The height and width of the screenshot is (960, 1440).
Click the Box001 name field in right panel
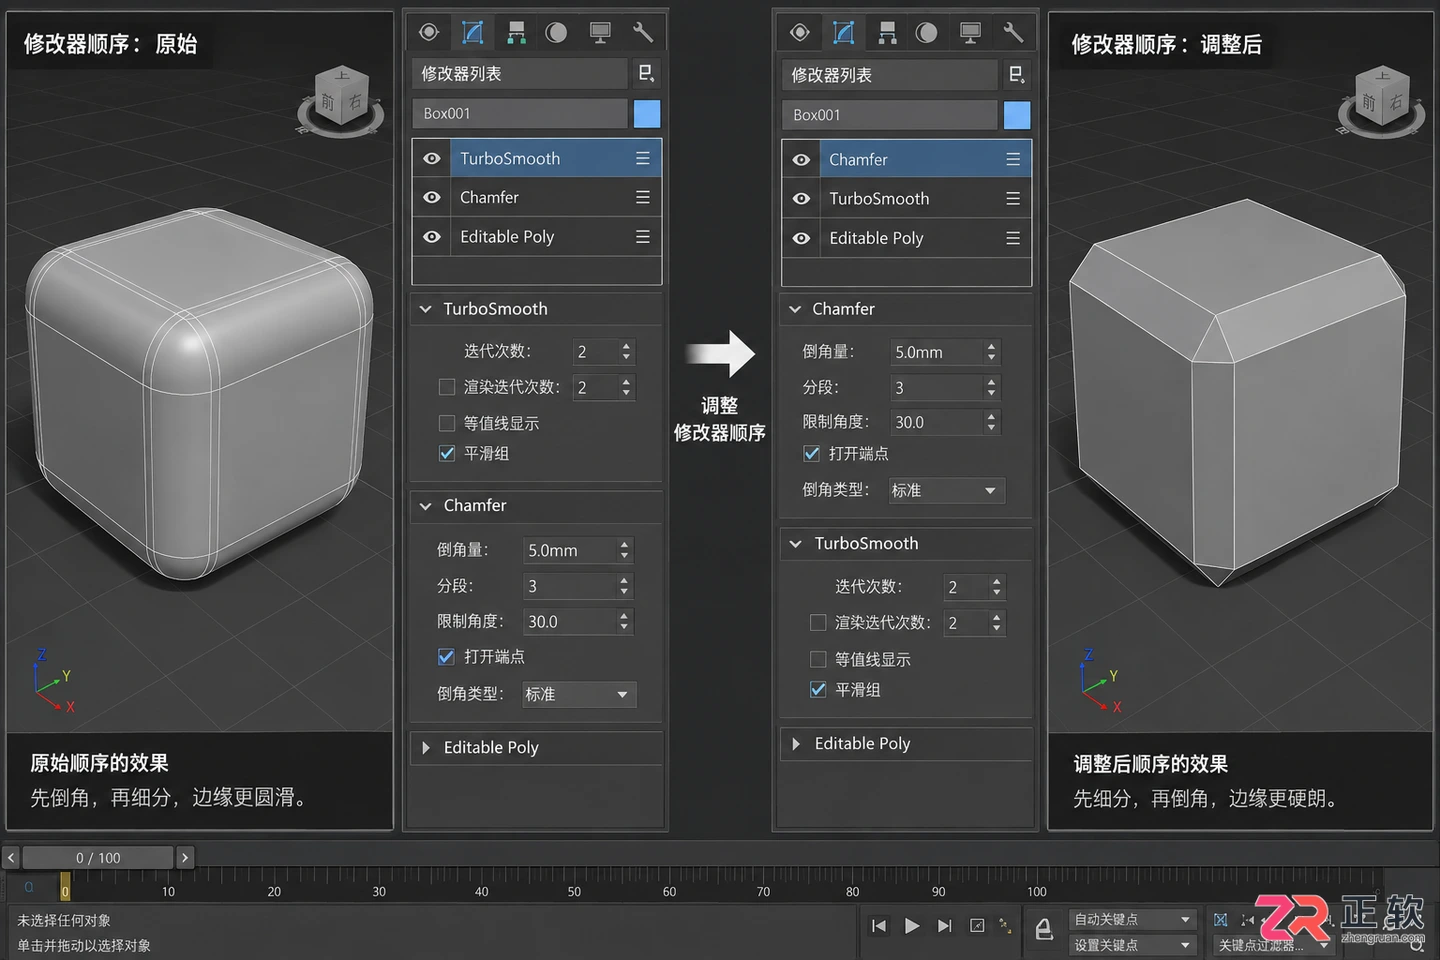click(x=889, y=115)
